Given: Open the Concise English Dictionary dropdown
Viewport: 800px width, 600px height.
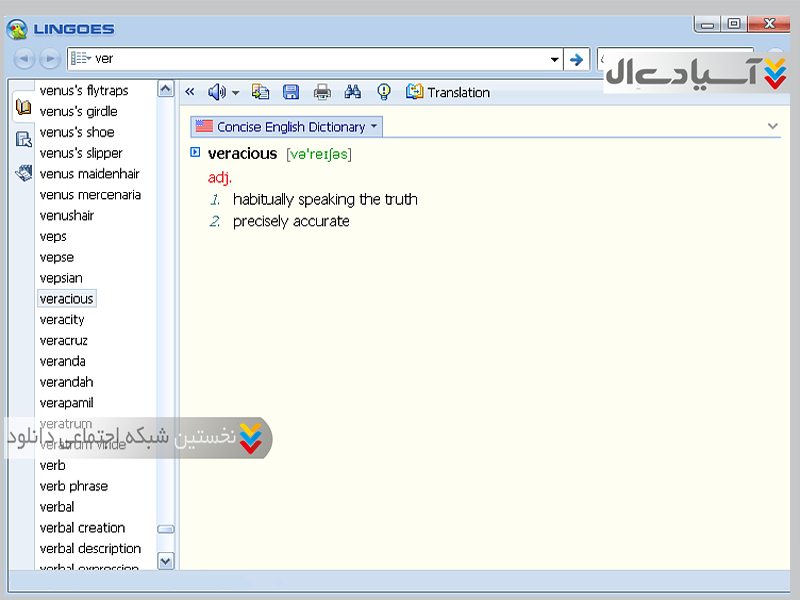Looking at the screenshot, I should click(374, 127).
